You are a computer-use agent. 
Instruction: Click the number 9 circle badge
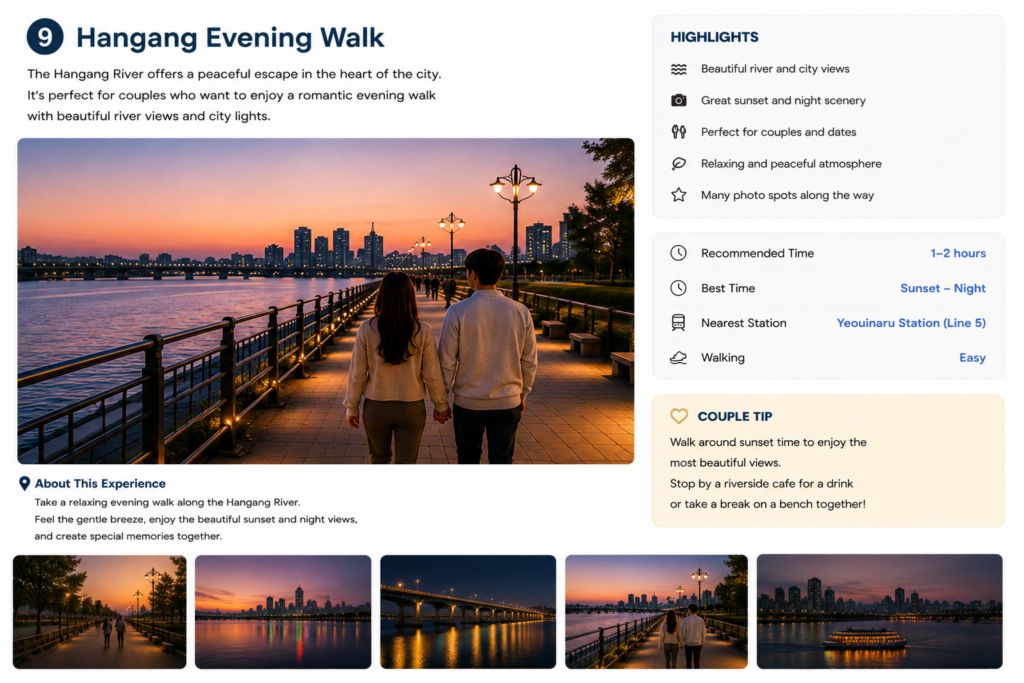pyautogui.click(x=45, y=37)
